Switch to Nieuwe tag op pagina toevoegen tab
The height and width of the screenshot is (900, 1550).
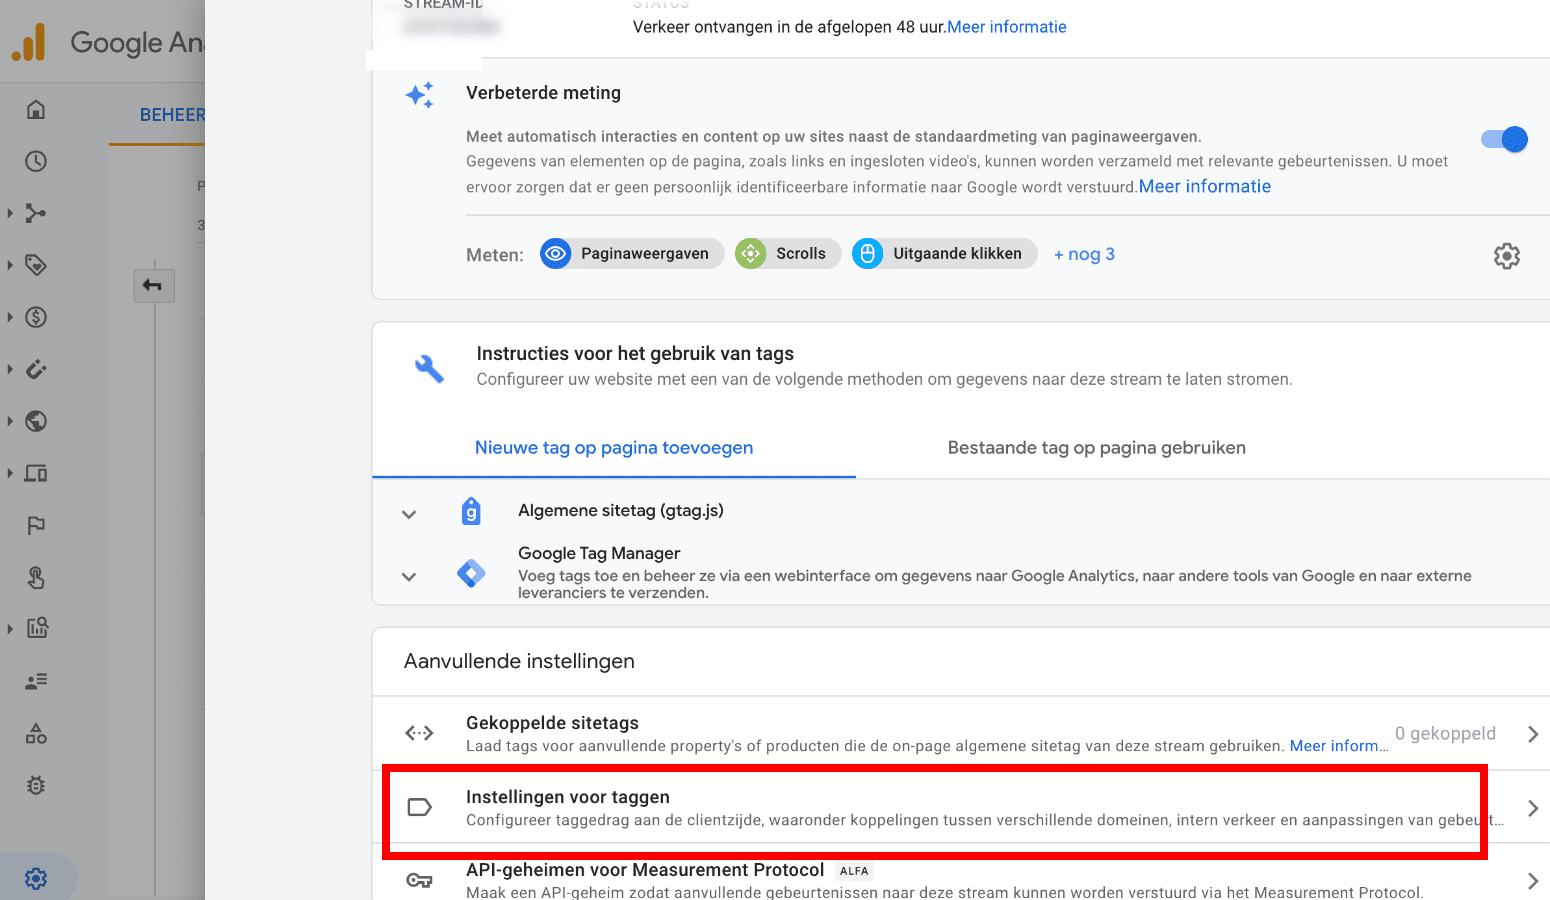[x=614, y=448]
